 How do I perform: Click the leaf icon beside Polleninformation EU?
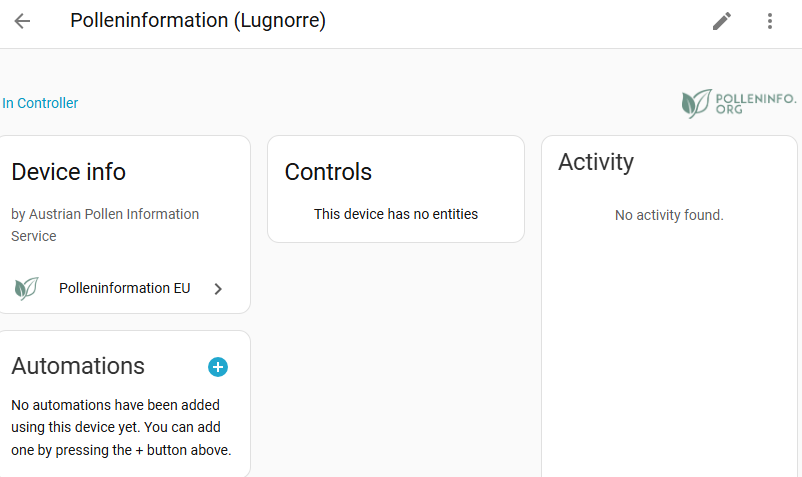26,289
